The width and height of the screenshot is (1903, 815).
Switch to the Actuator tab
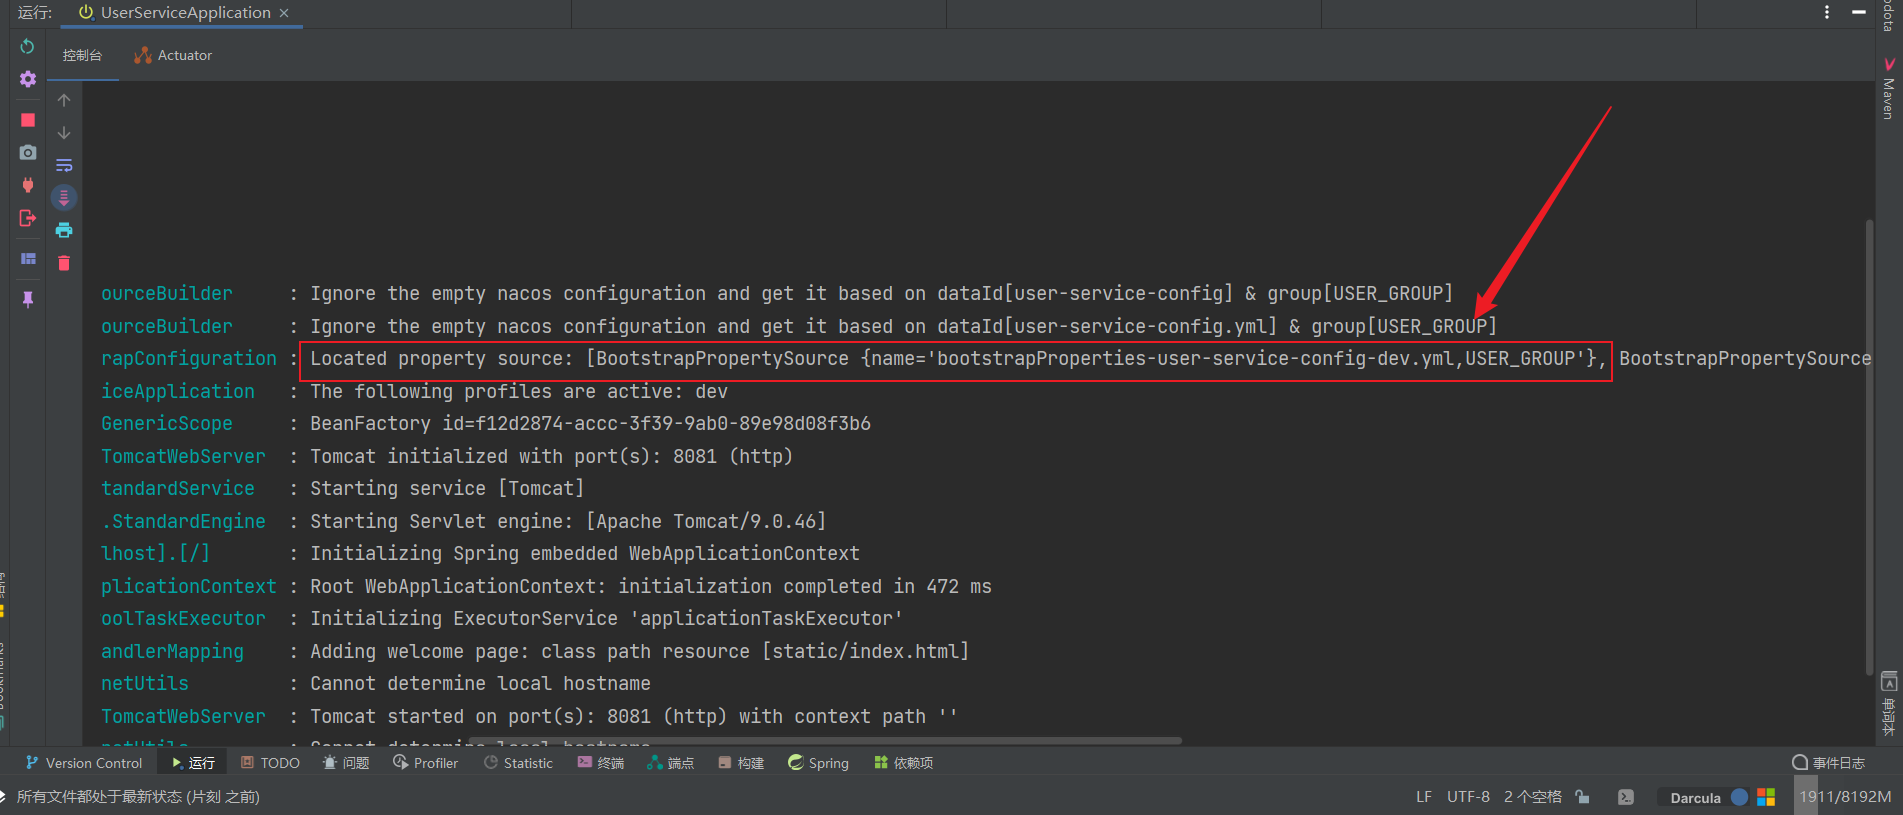click(x=173, y=55)
